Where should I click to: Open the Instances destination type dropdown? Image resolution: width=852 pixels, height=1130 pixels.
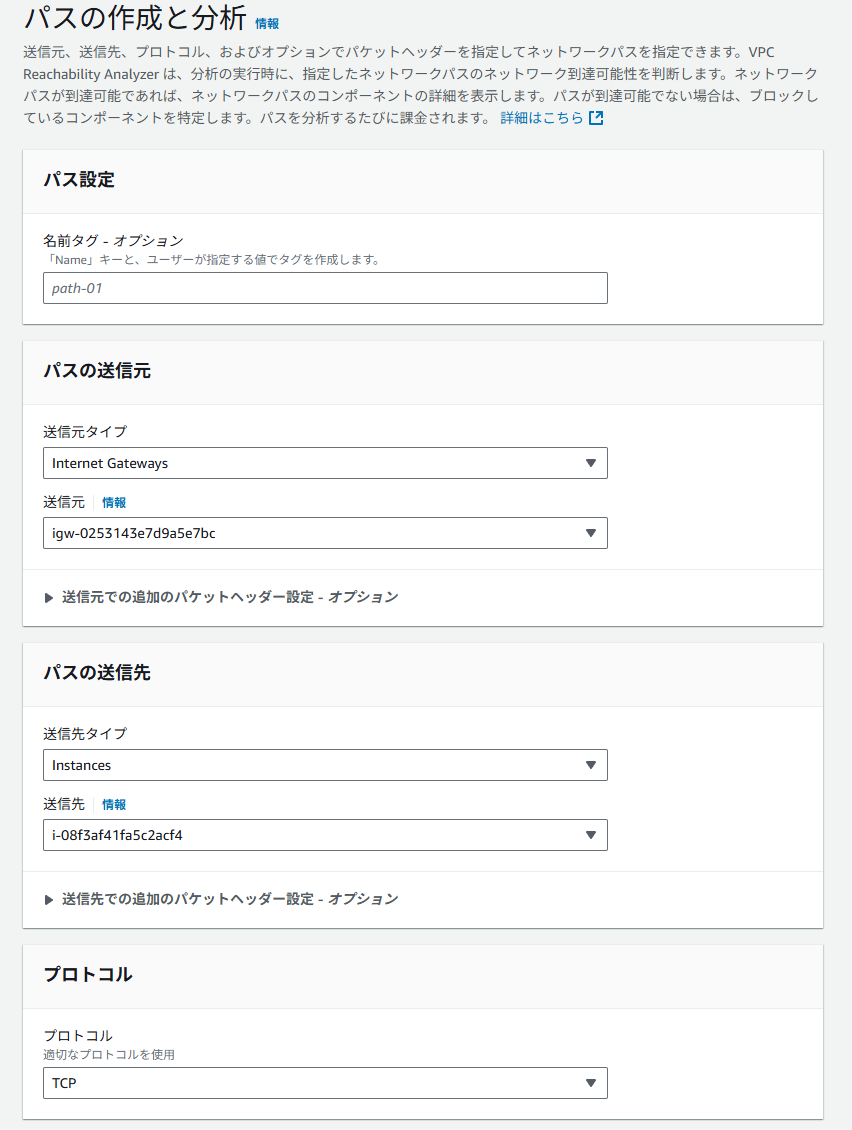(x=325, y=765)
